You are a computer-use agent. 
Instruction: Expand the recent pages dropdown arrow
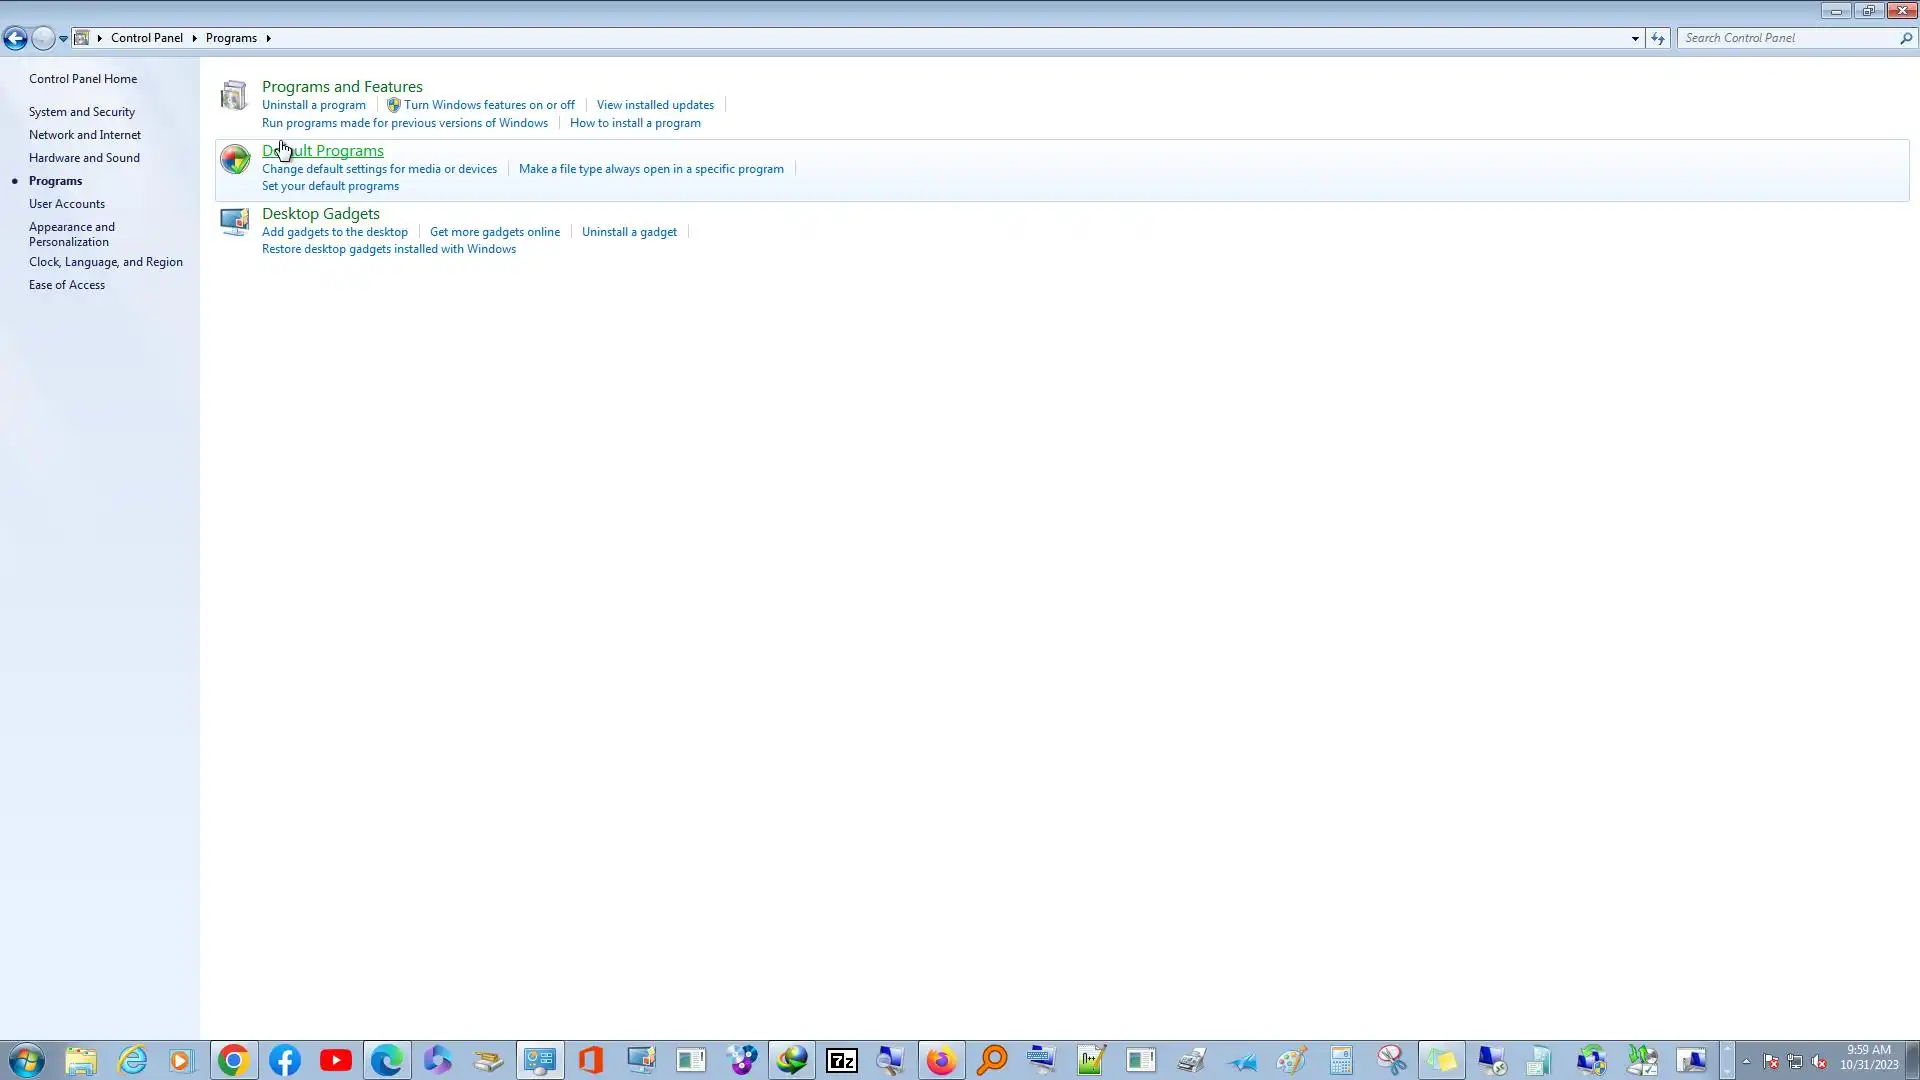(x=63, y=39)
